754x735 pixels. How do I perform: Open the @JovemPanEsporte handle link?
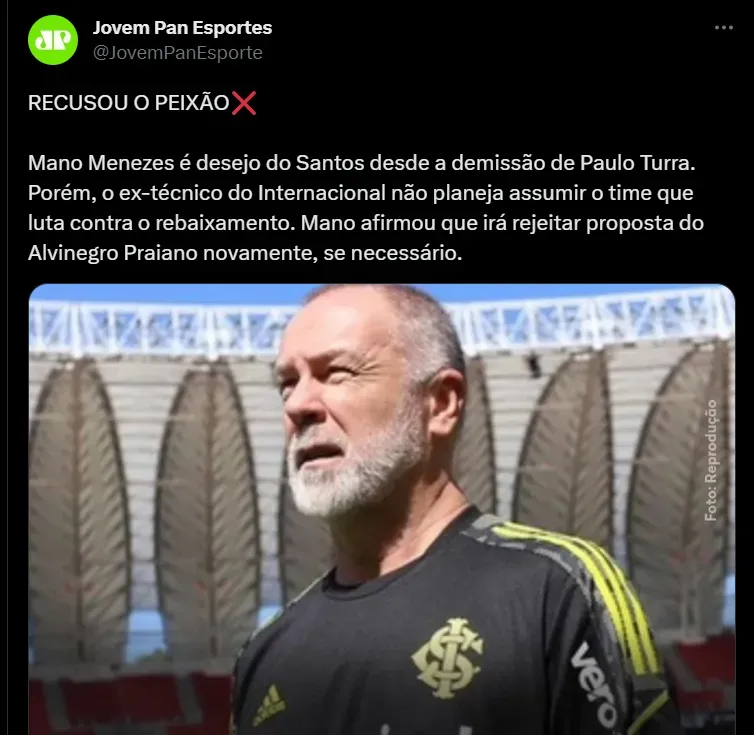pos(177,53)
